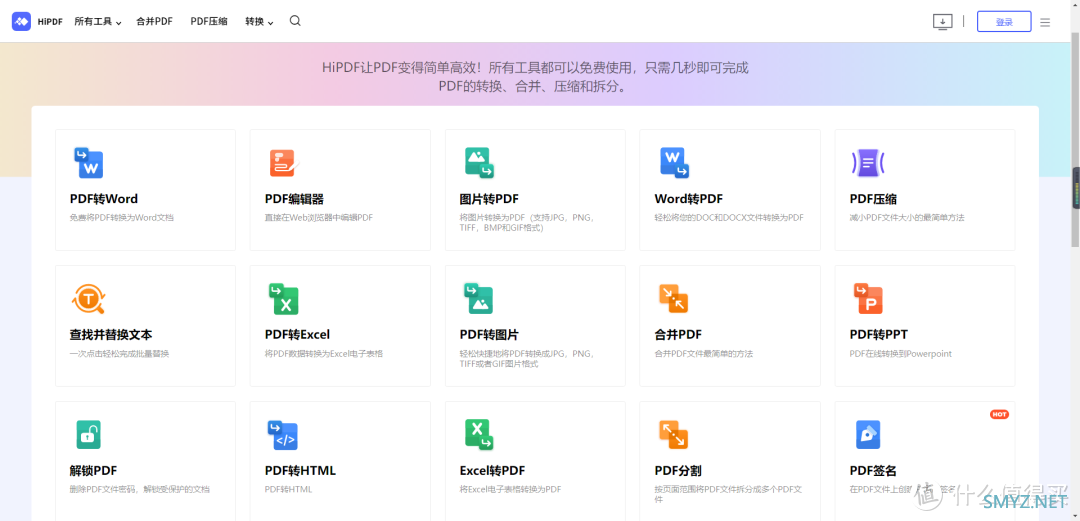The image size is (1080, 521).
Task: Open PDF压缩 in top navigation
Action: (x=209, y=21)
